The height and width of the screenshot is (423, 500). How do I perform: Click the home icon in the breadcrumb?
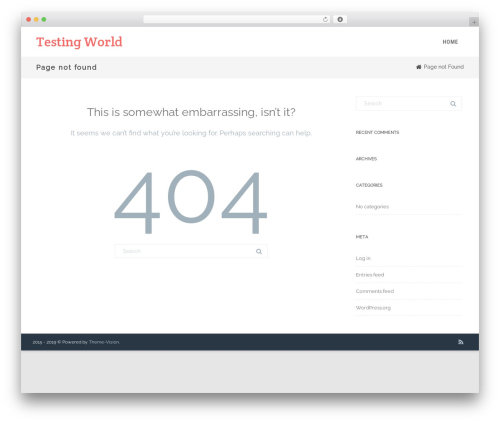click(x=419, y=67)
